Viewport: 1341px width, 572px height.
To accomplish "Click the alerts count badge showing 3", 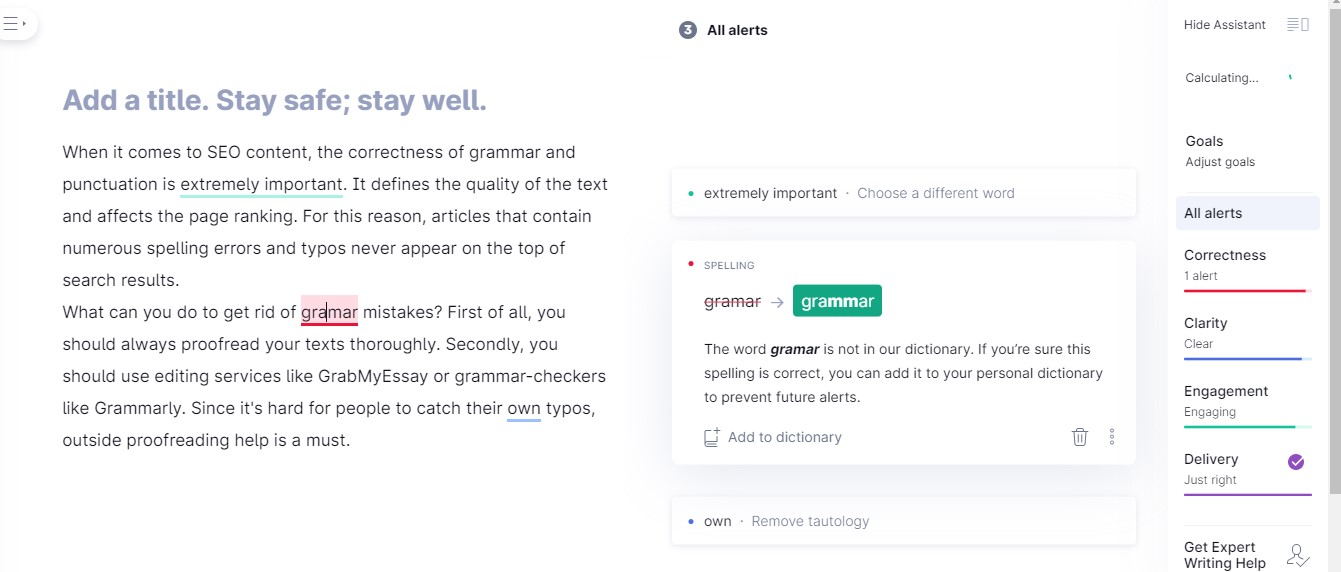I will coord(687,30).
